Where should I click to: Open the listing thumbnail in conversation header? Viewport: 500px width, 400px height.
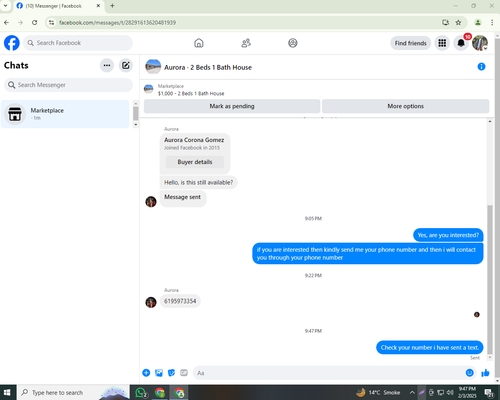point(153,67)
